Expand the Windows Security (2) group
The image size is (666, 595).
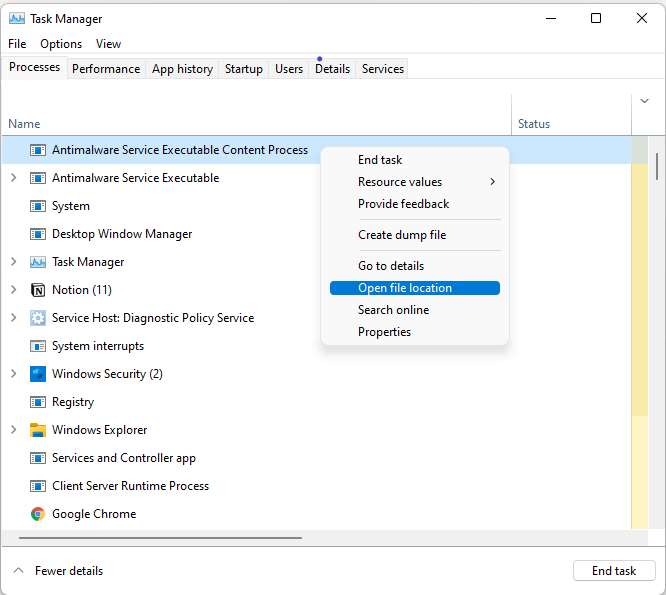click(13, 374)
